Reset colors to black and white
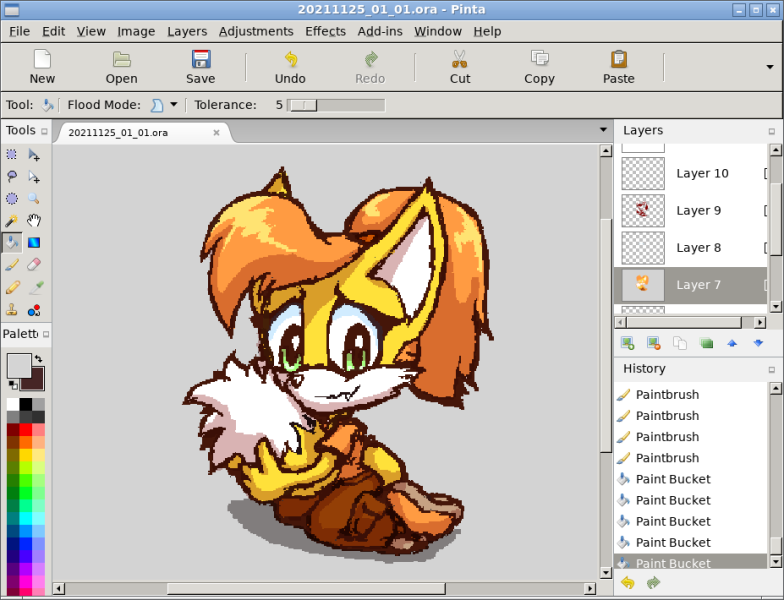The width and height of the screenshot is (784, 600). [x=13, y=384]
